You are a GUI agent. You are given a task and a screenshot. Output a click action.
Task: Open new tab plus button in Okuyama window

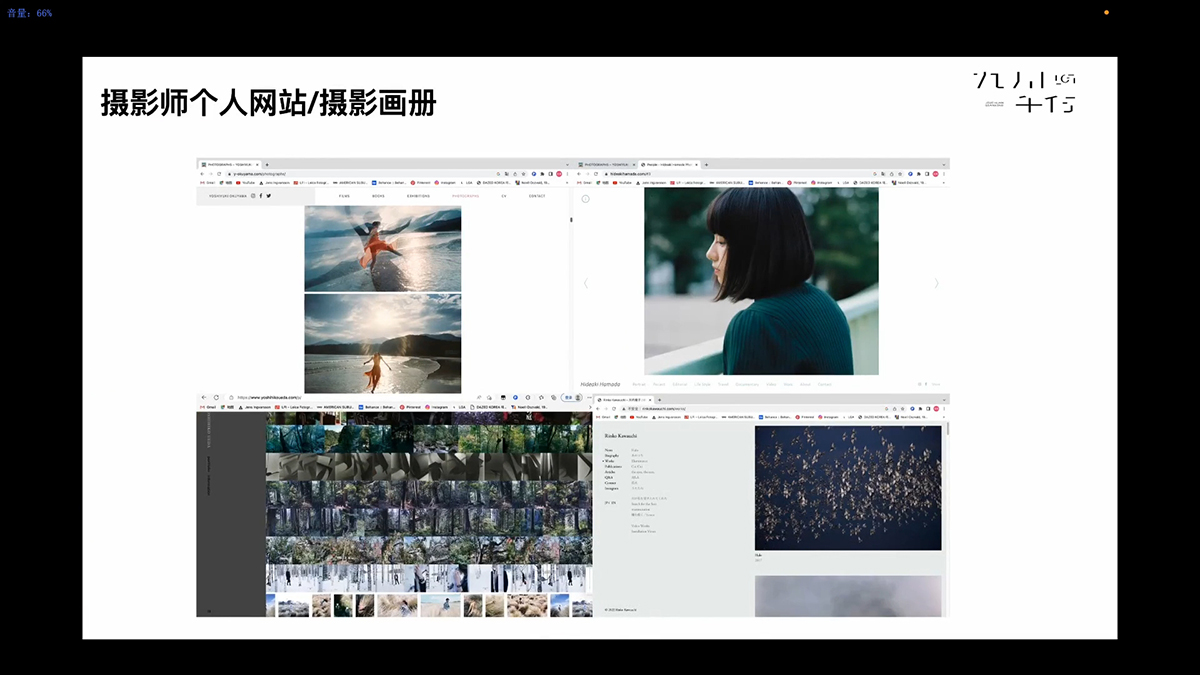[267, 164]
